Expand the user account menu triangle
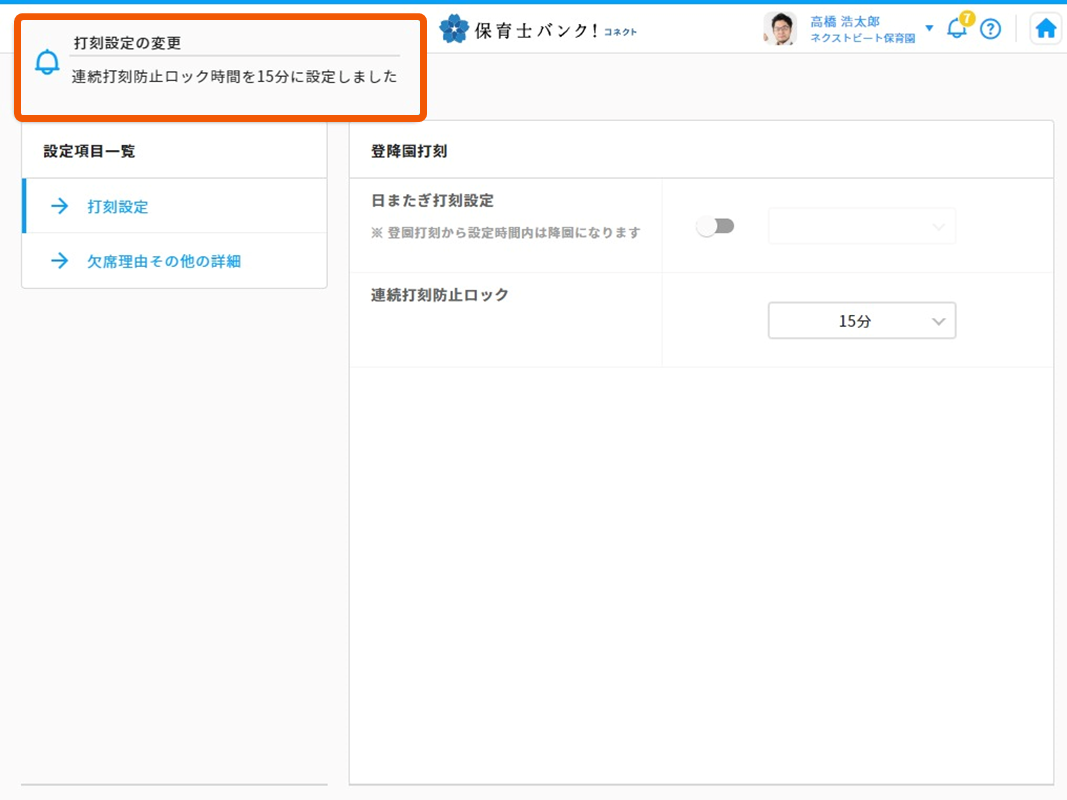The height and width of the screenshot is (800, 1067). (929, 28)
